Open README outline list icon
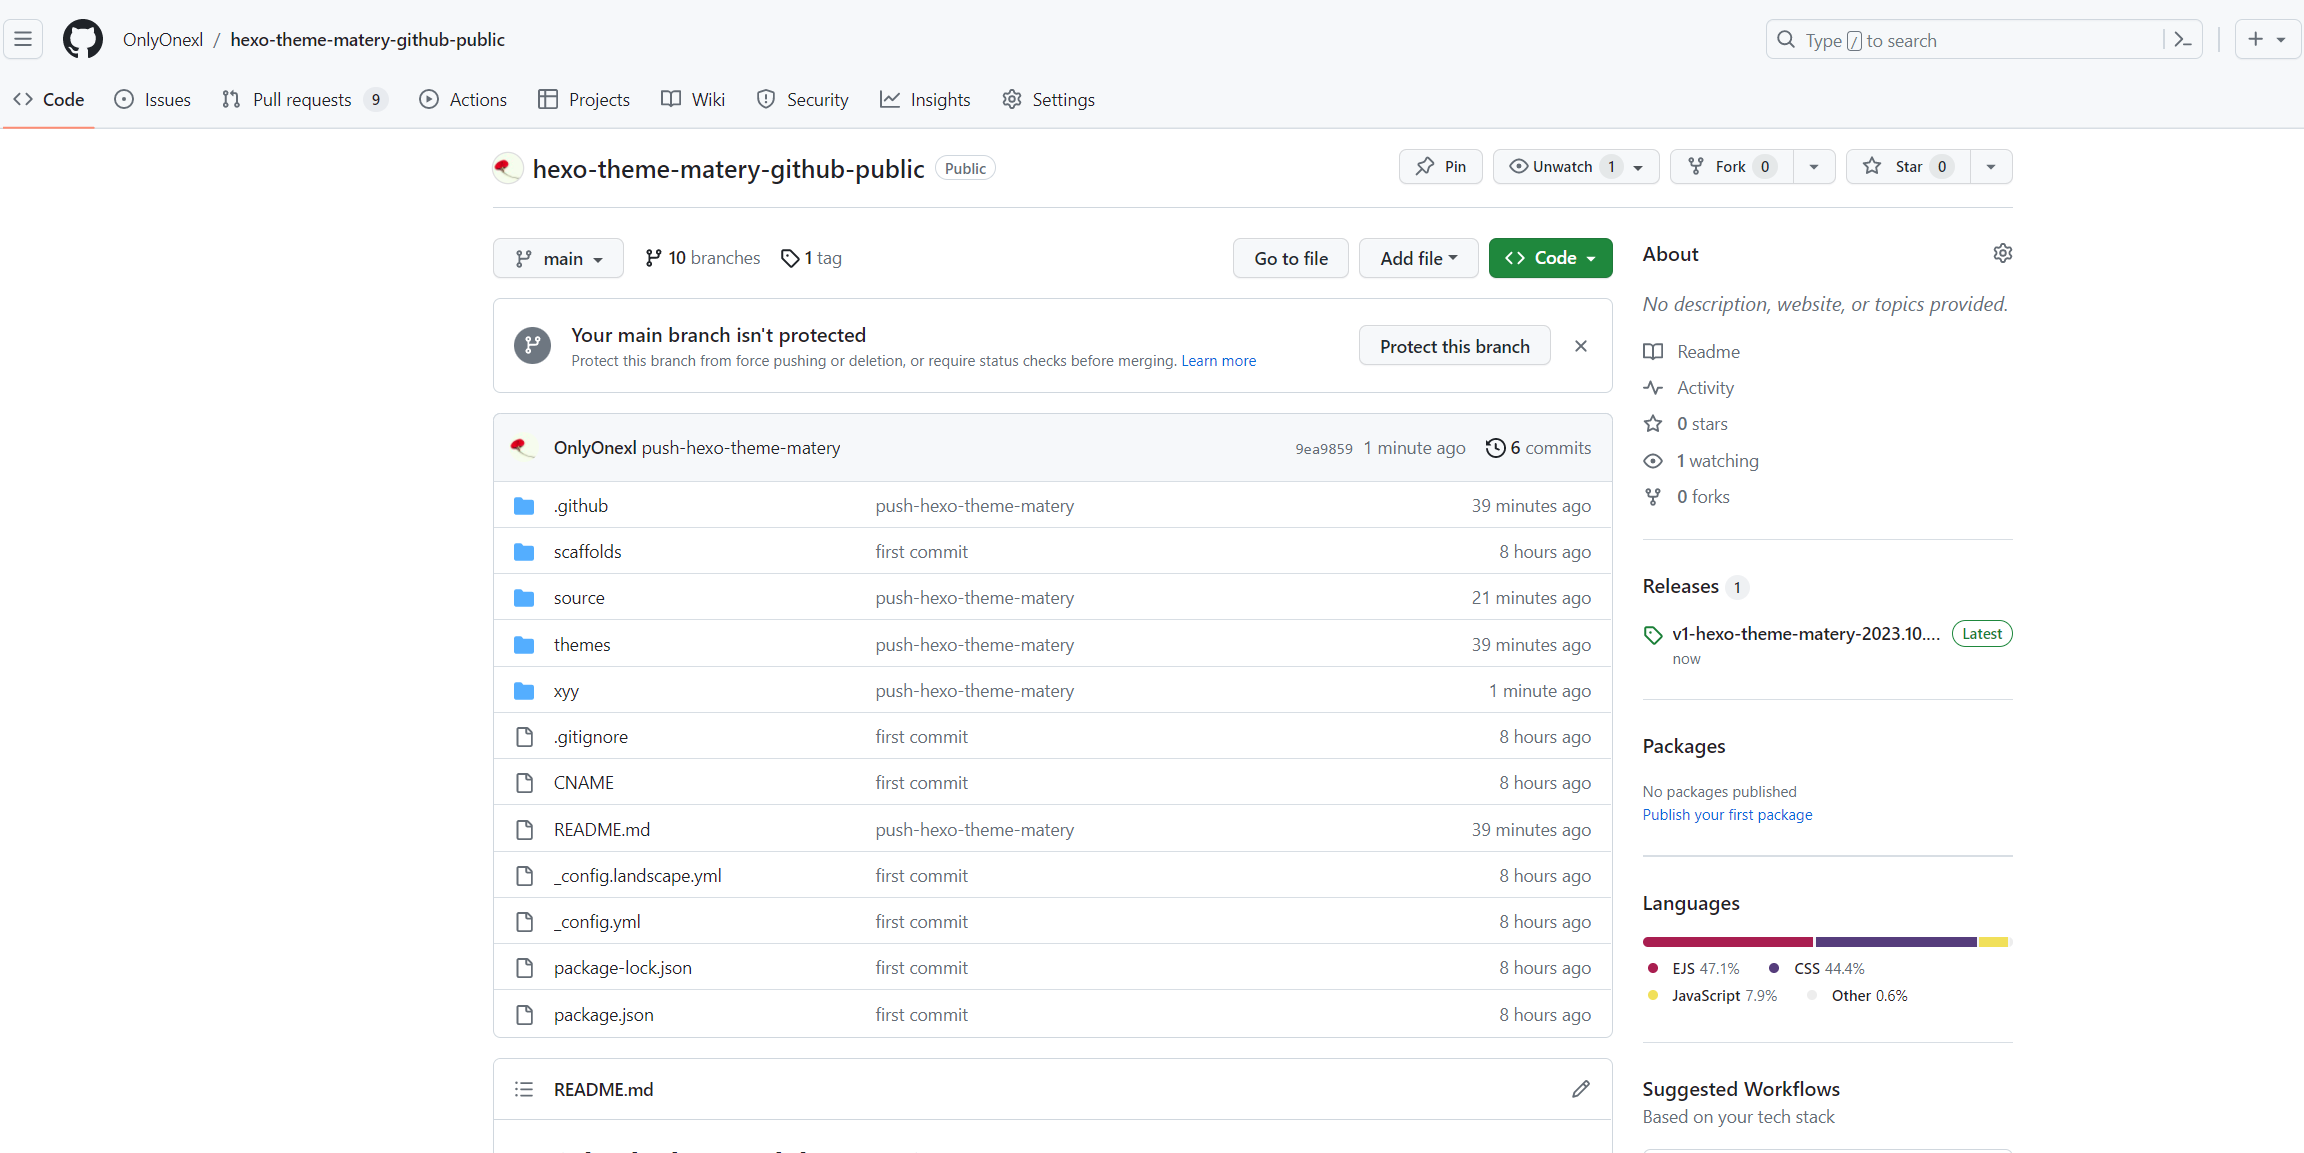The image size is (2304, 1153). (x=524, y=1089)
